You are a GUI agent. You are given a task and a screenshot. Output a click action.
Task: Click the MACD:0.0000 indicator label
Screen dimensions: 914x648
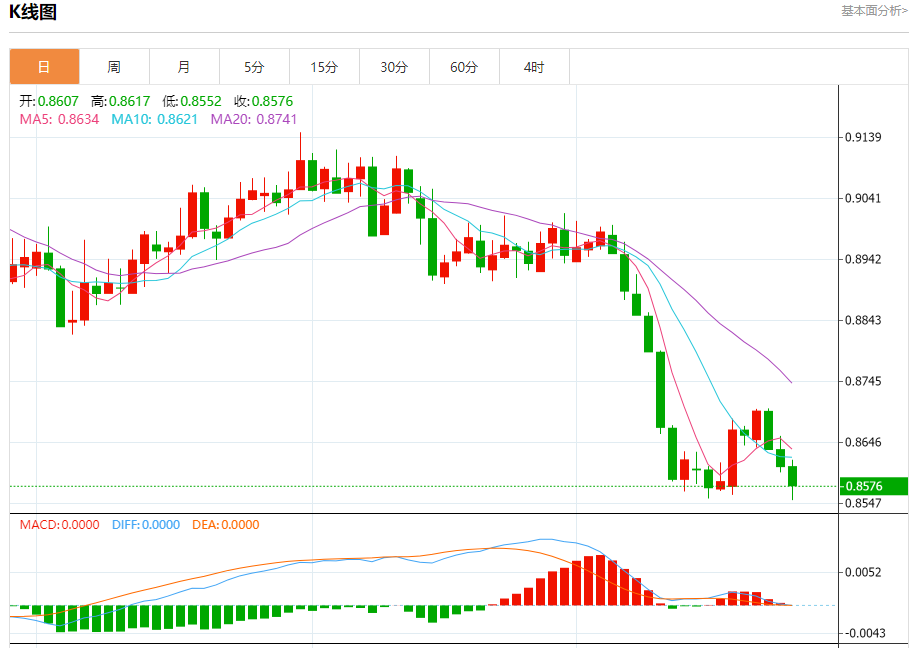point(59,524)
